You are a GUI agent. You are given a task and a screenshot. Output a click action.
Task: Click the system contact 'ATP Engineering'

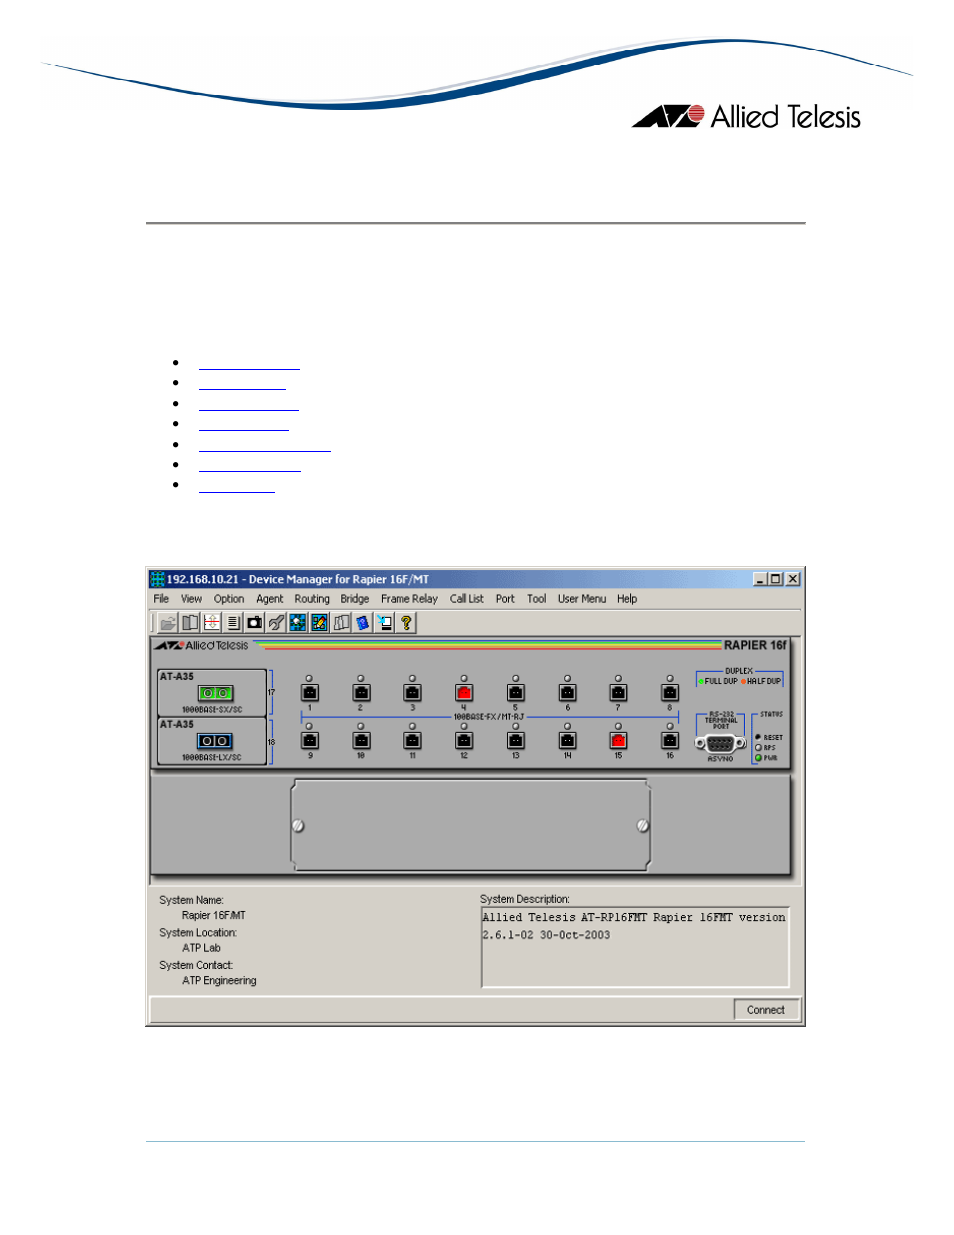click(x=219, y=981)
